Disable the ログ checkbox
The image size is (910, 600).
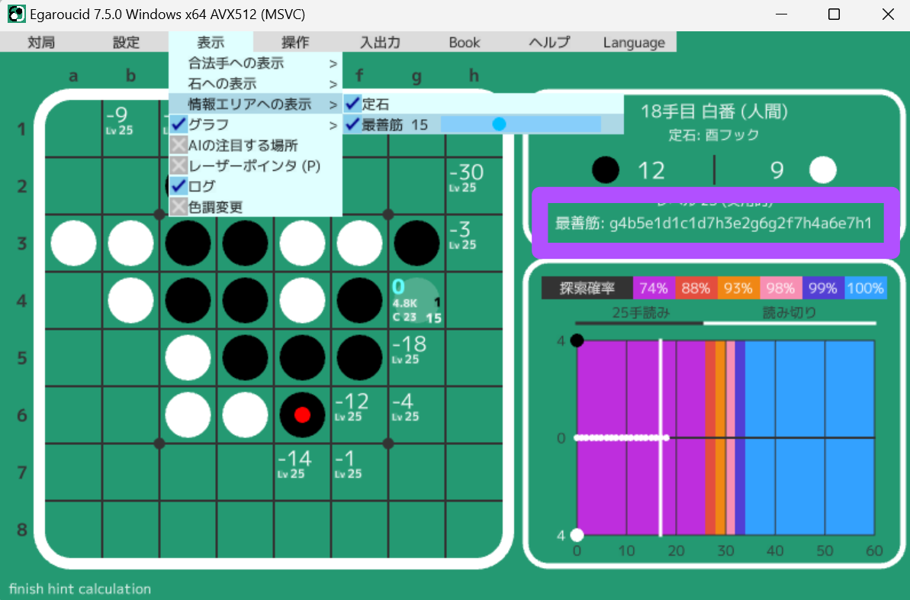pyautogui.click(x=179, y=186)
